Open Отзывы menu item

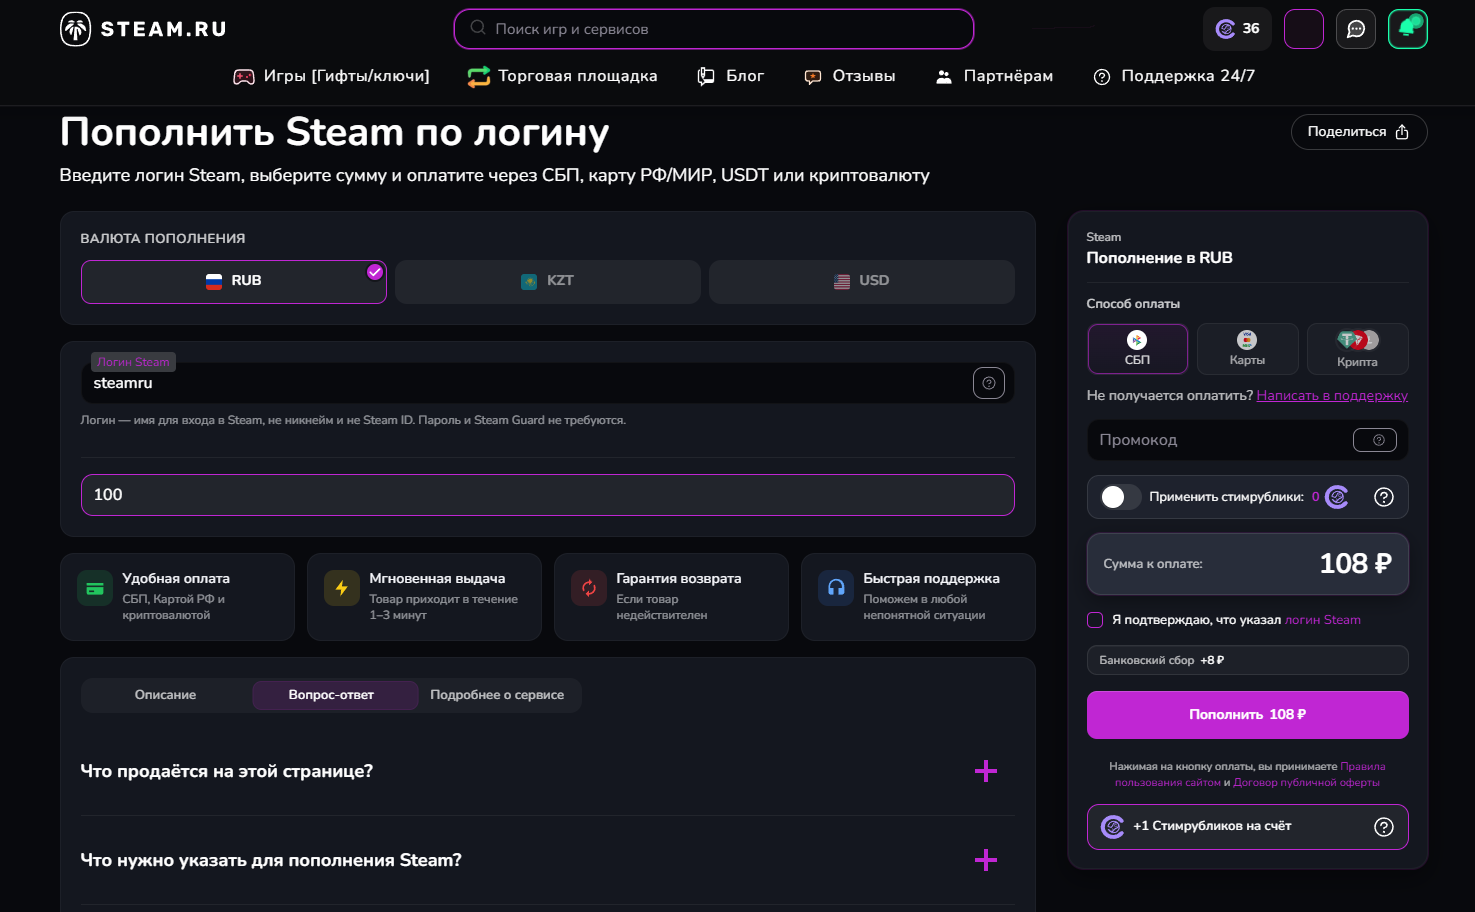(x=850, y=76)
